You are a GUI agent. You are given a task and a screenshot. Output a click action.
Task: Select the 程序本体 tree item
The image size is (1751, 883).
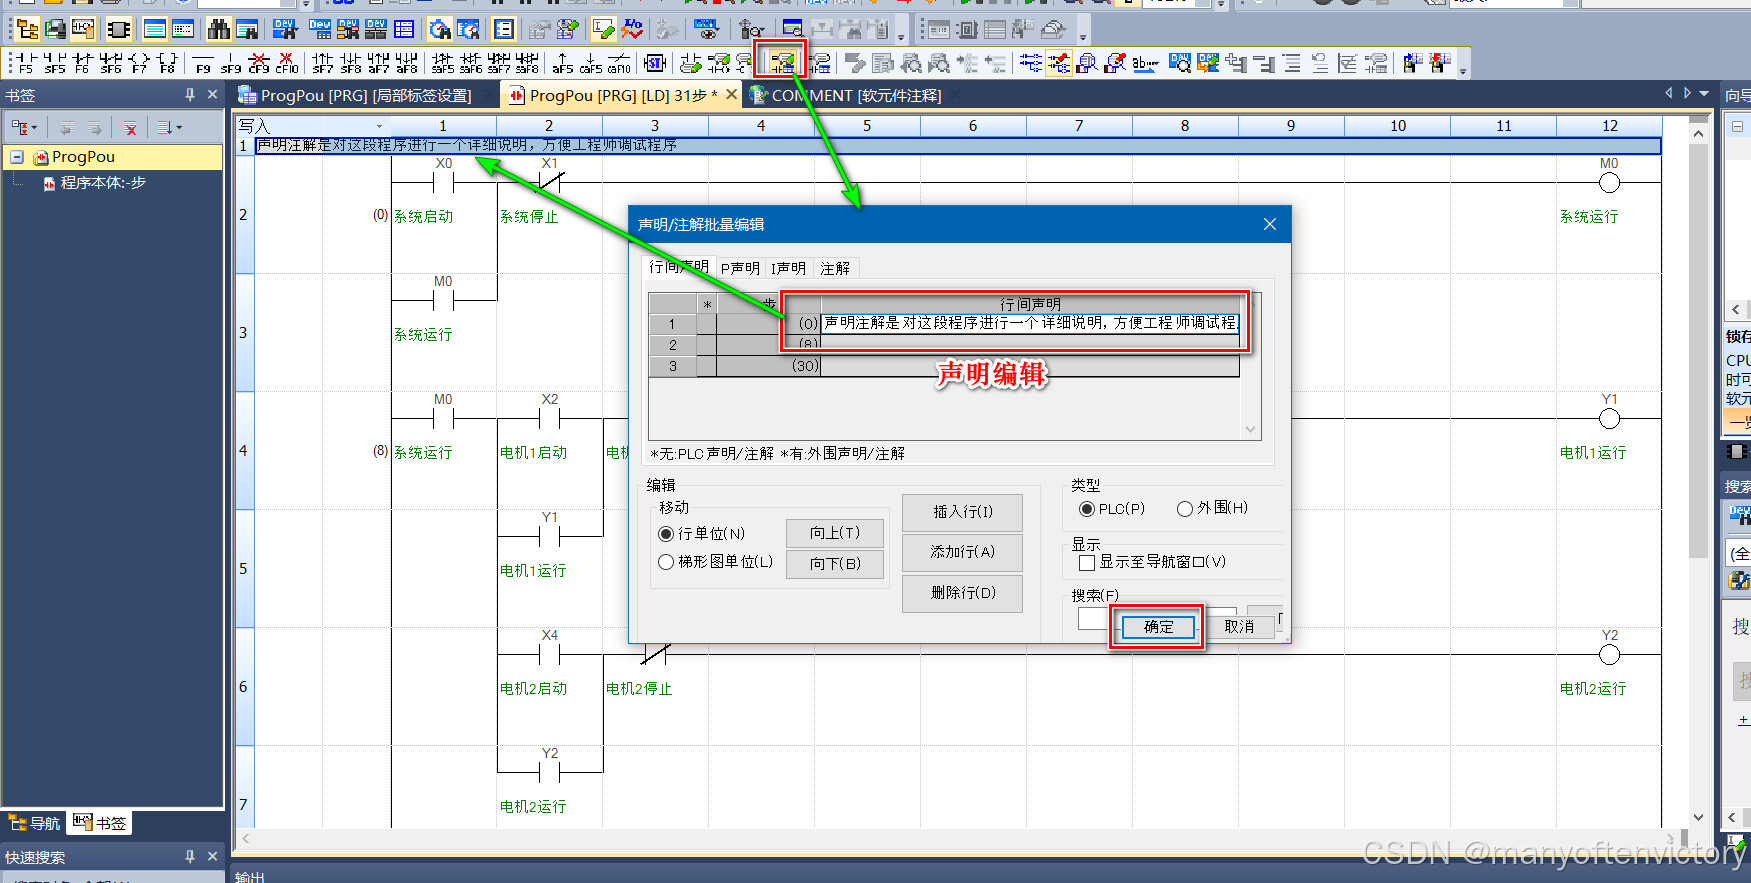[x=102, y=183]
